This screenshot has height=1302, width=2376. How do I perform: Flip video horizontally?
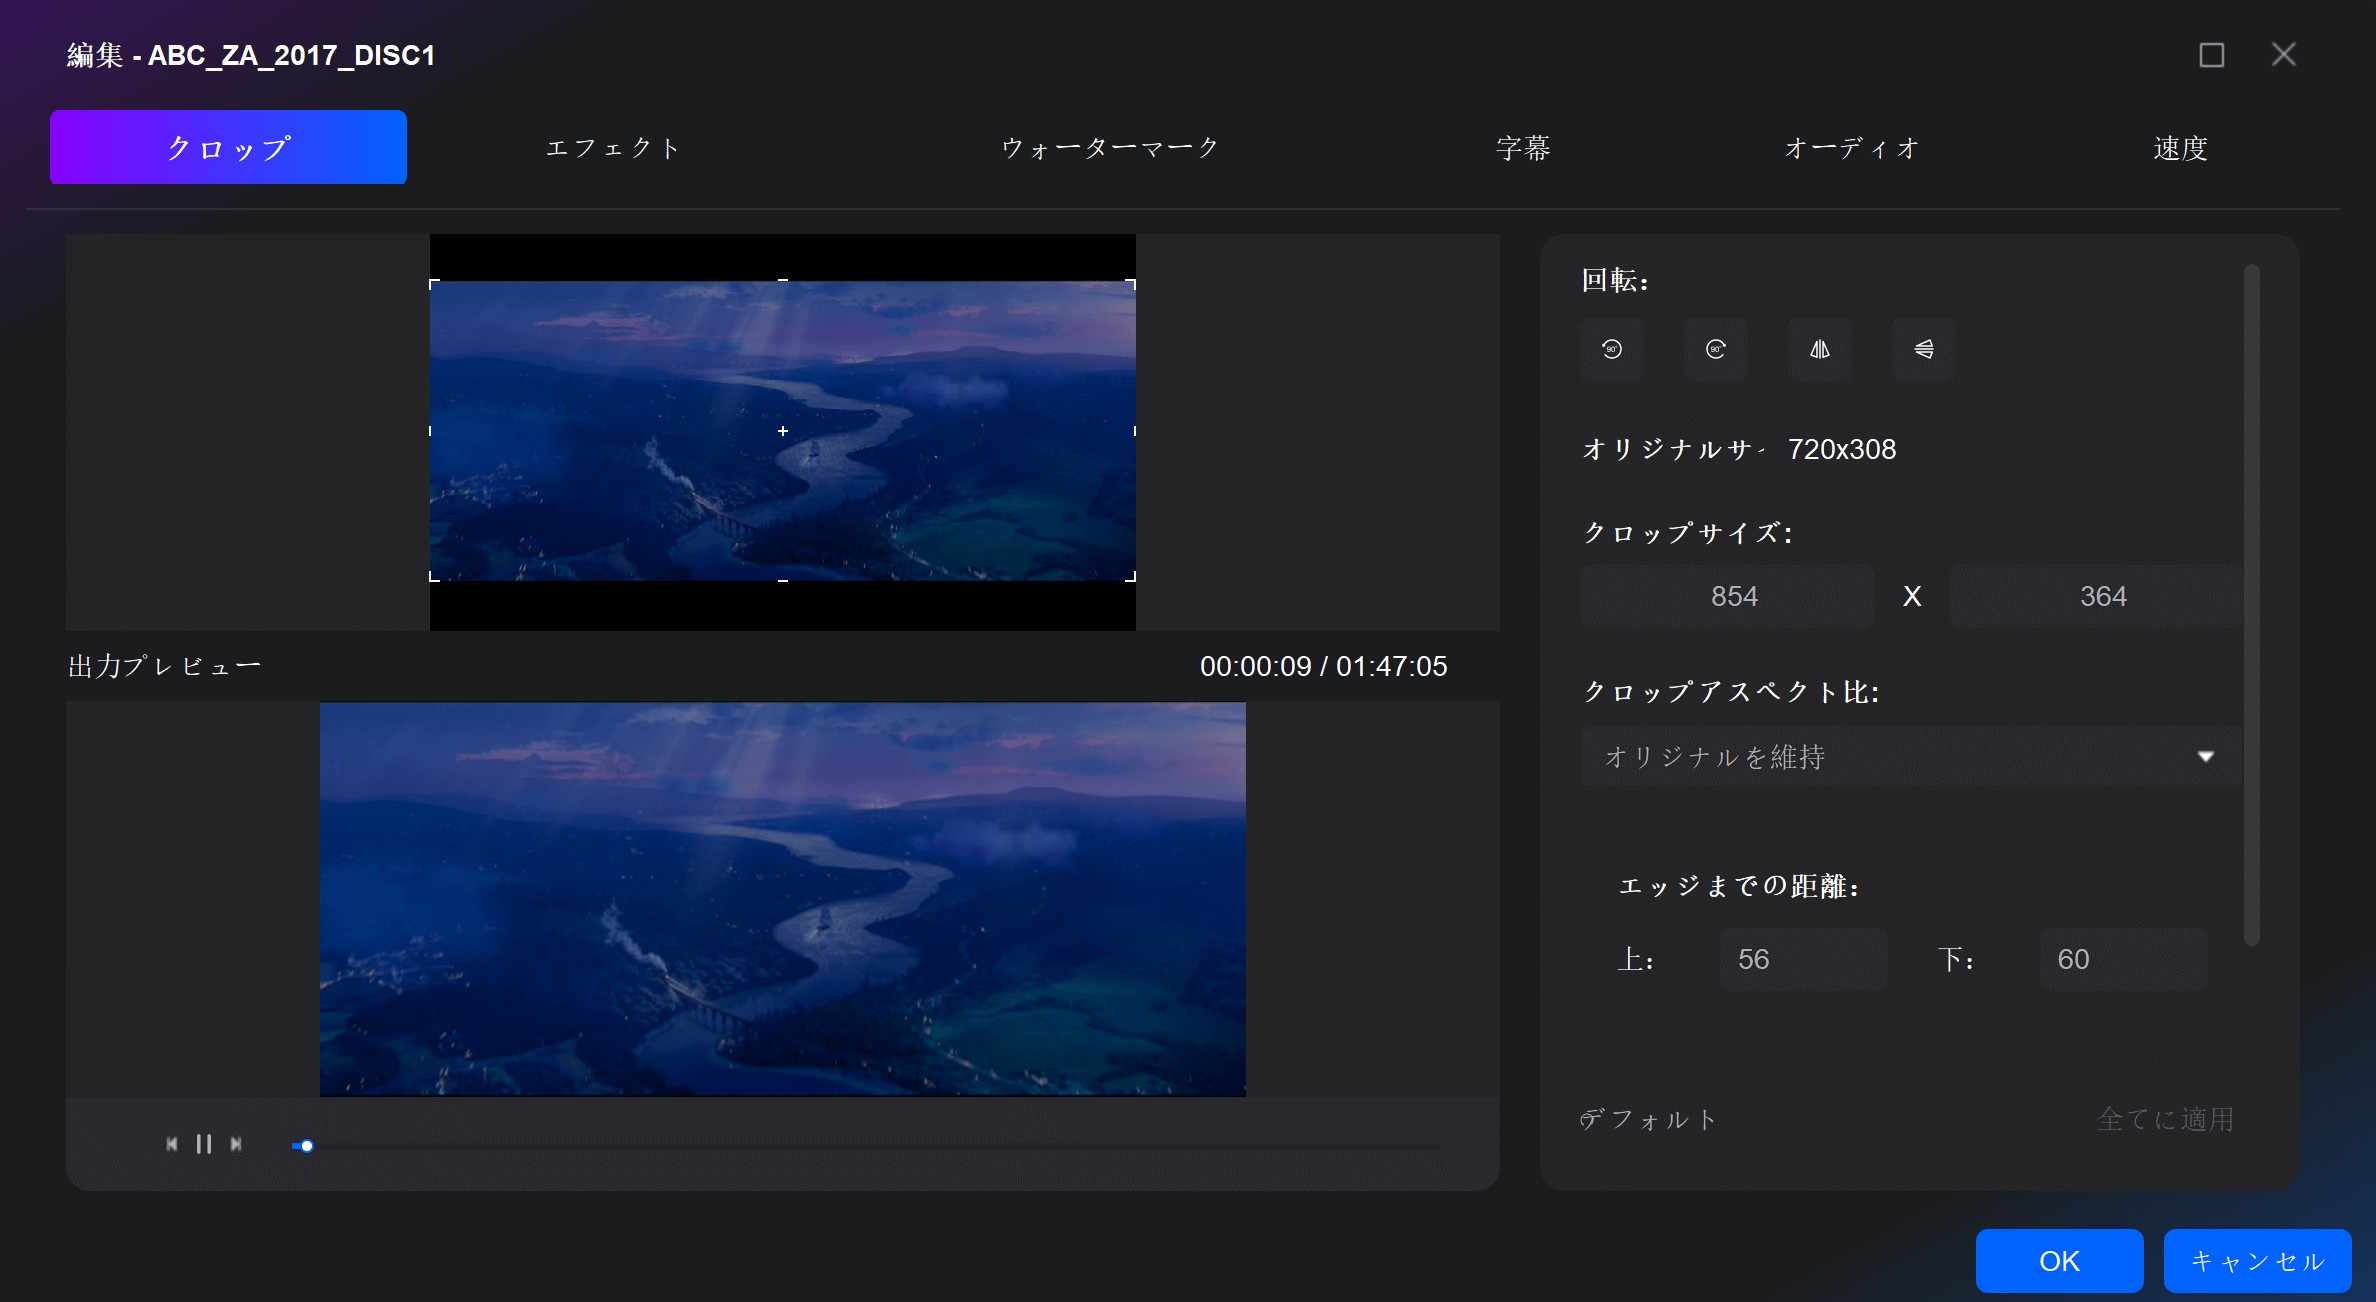click(1819, 349)
